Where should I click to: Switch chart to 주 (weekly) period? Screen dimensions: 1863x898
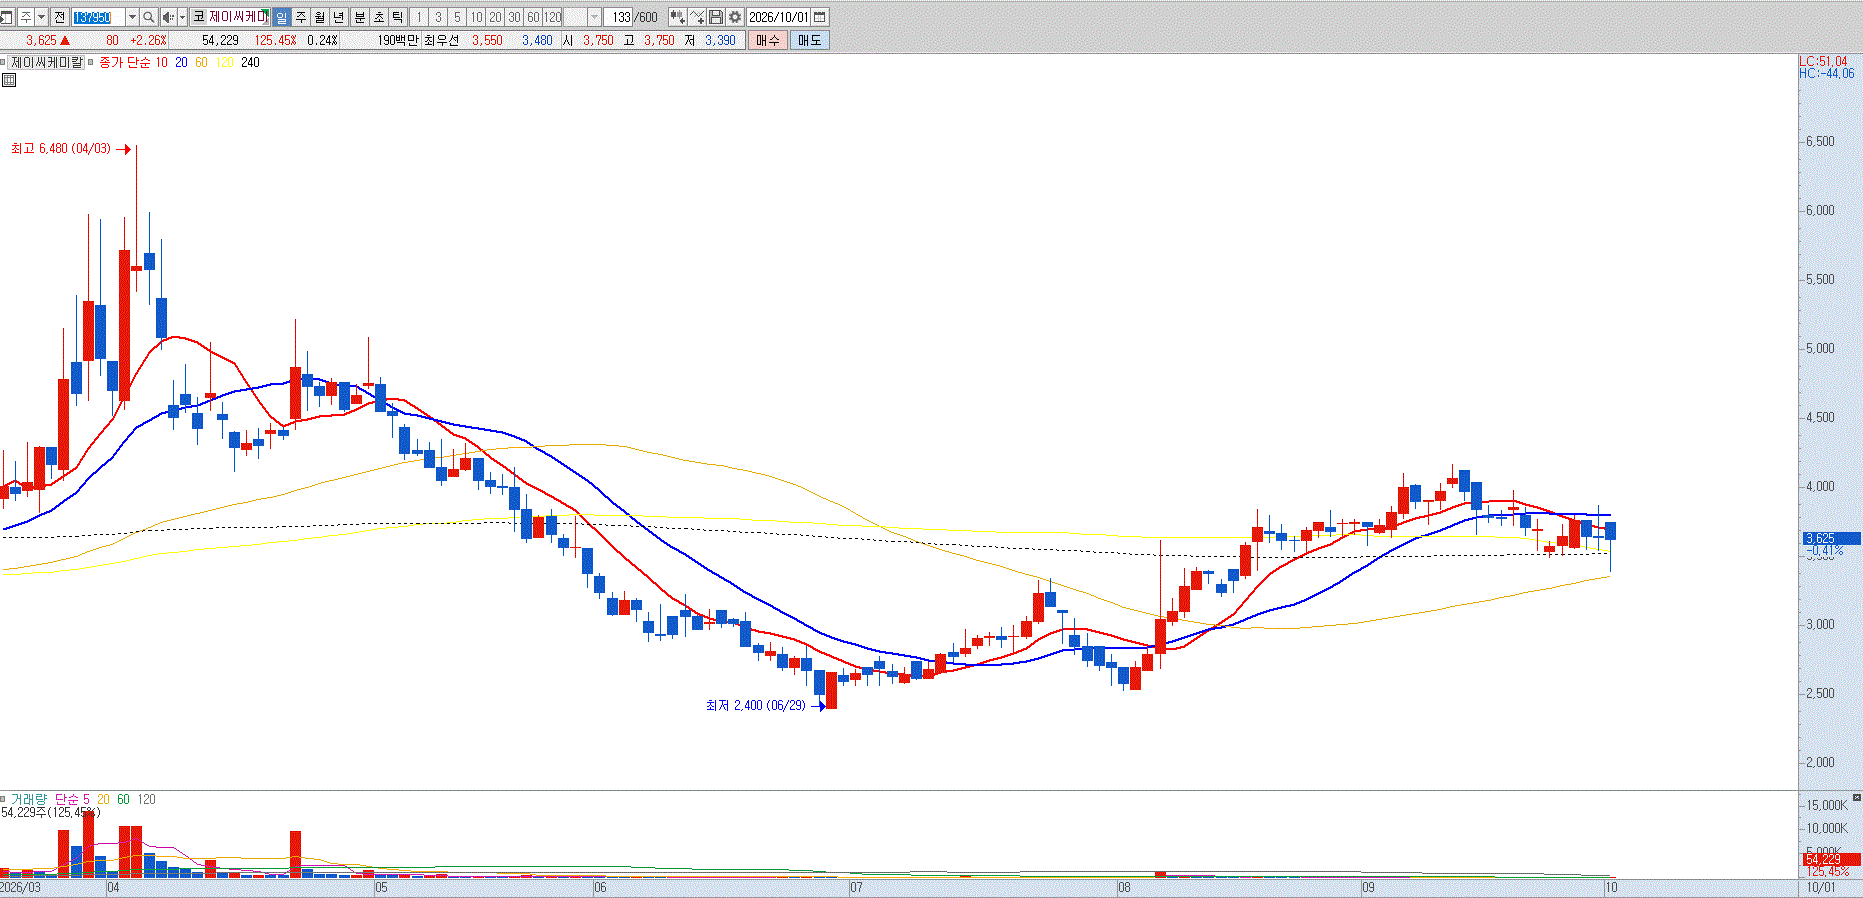point(300,17)
